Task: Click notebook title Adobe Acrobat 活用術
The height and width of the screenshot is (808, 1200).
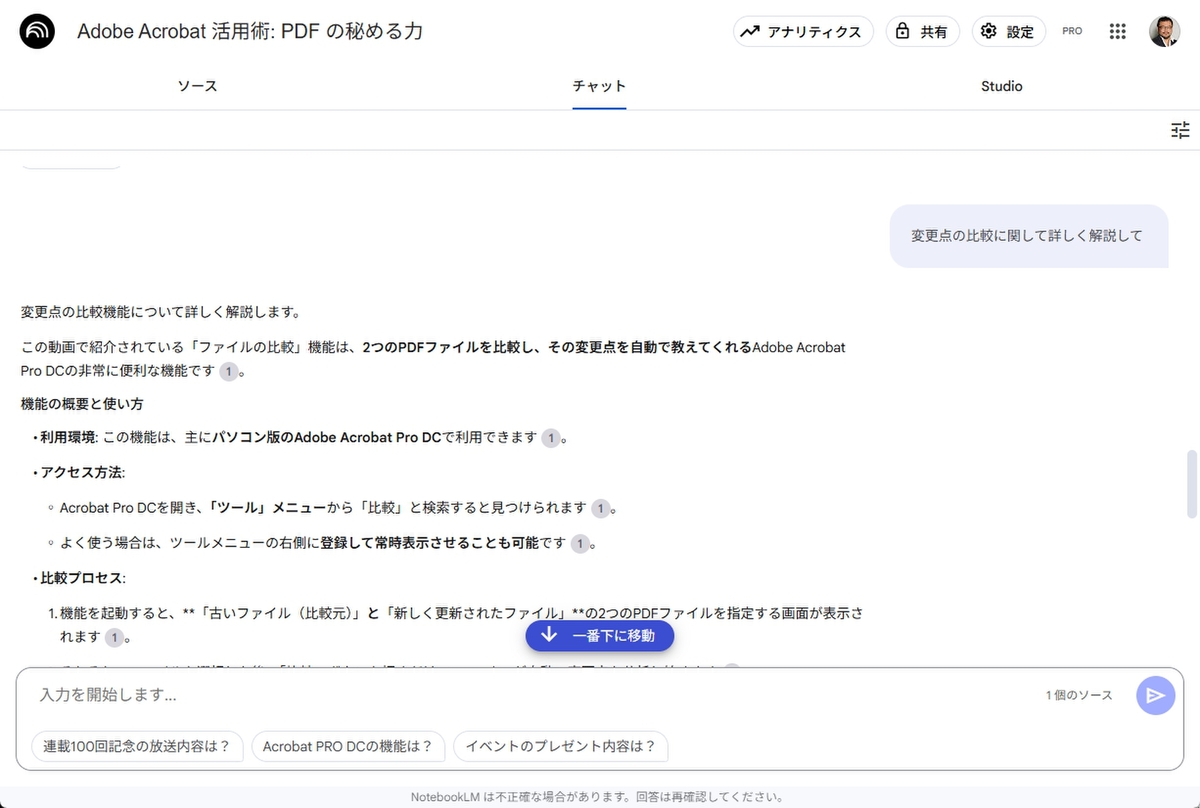Action: [x=250, y=32]
